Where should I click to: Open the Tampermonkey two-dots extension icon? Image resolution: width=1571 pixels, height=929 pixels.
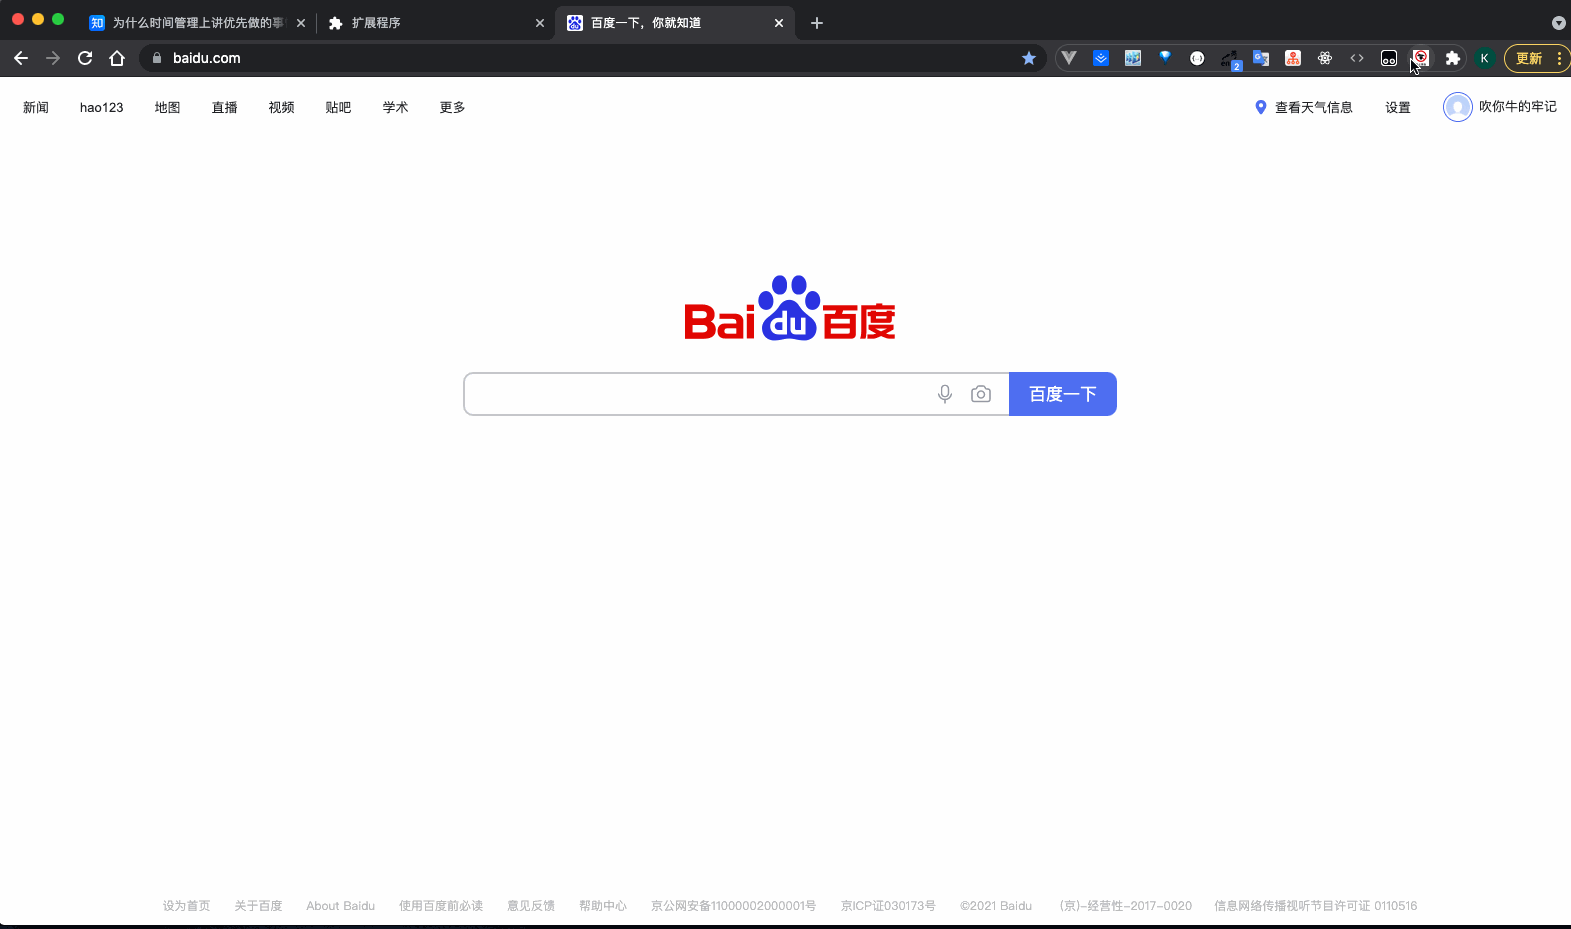click(x=1389, y=58)
